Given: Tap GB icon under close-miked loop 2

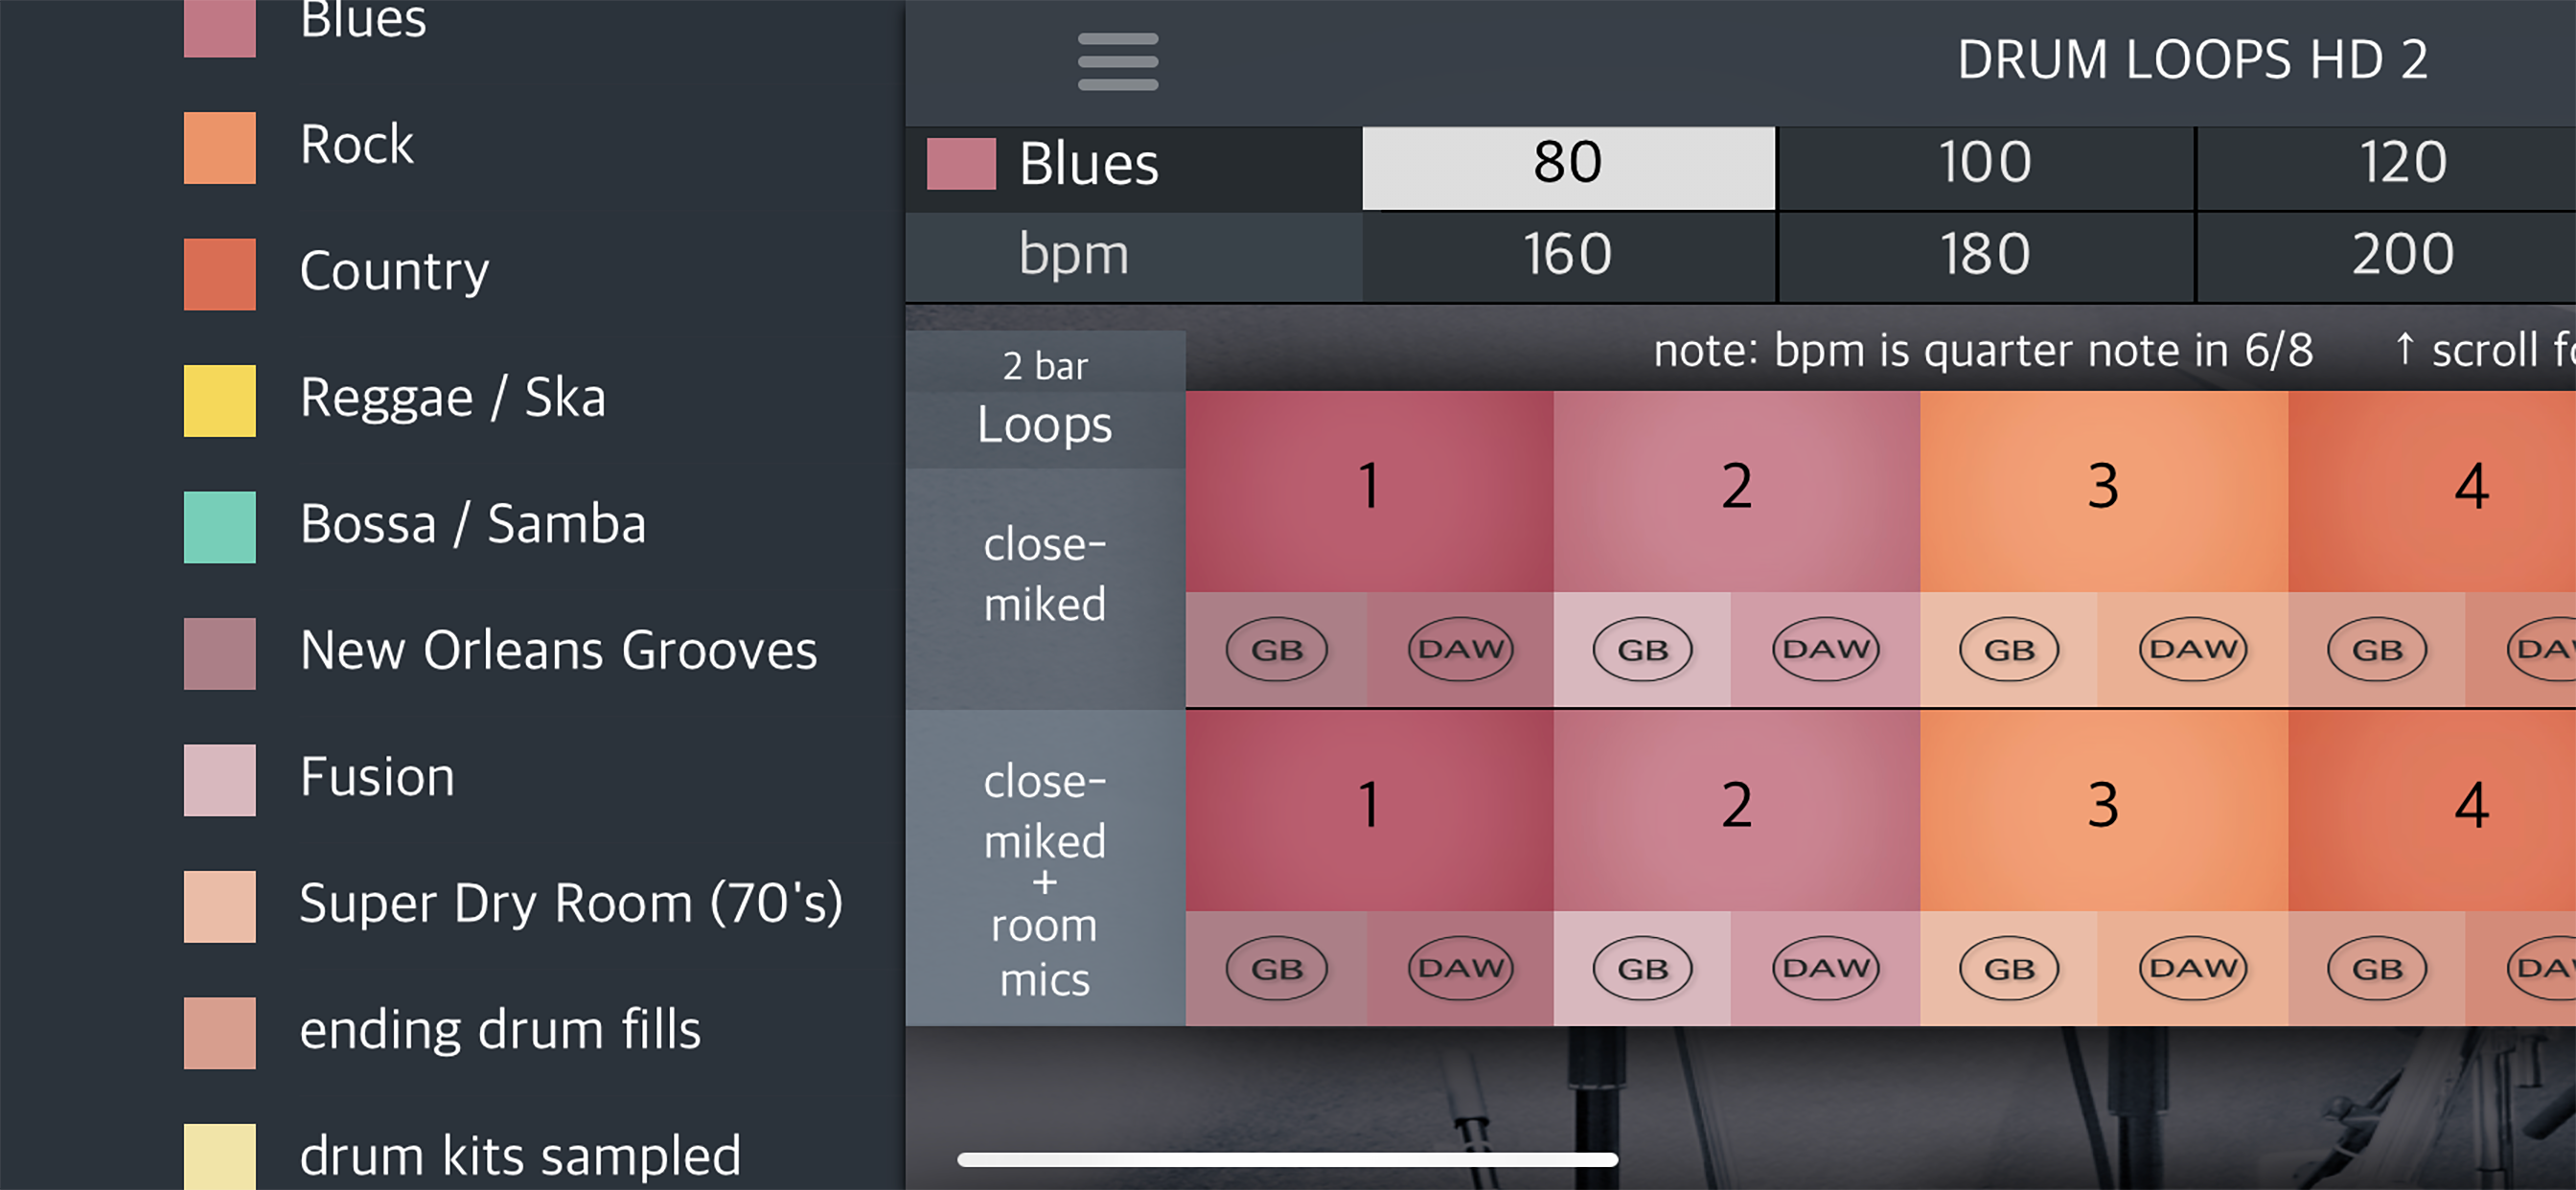Looking at the screenshot, I should coord(1642,650).
